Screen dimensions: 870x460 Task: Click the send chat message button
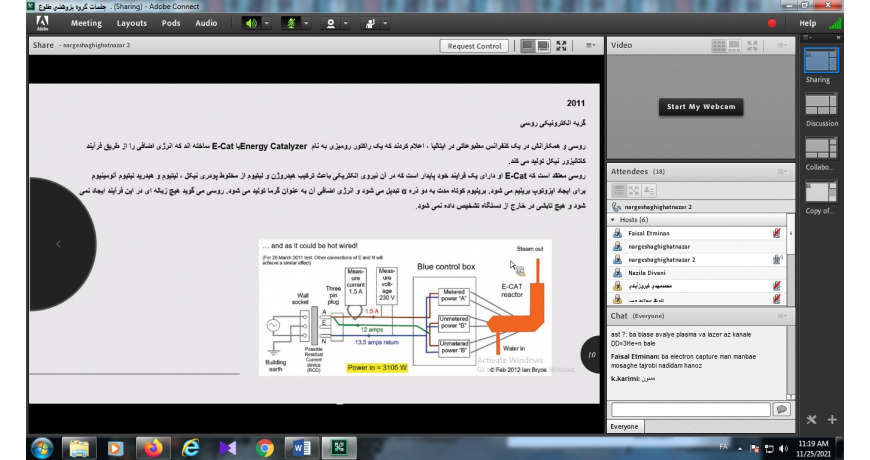pyautogui.click(x=782, y=410)
